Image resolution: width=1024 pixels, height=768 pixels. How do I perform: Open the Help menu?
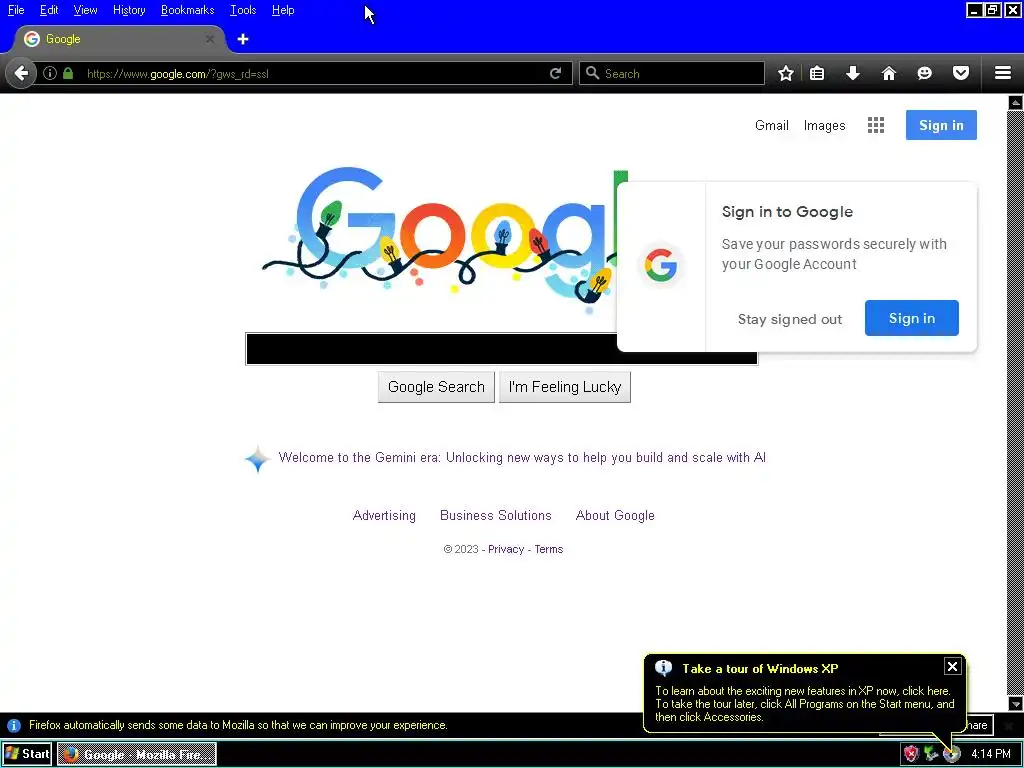coord(283,10)
